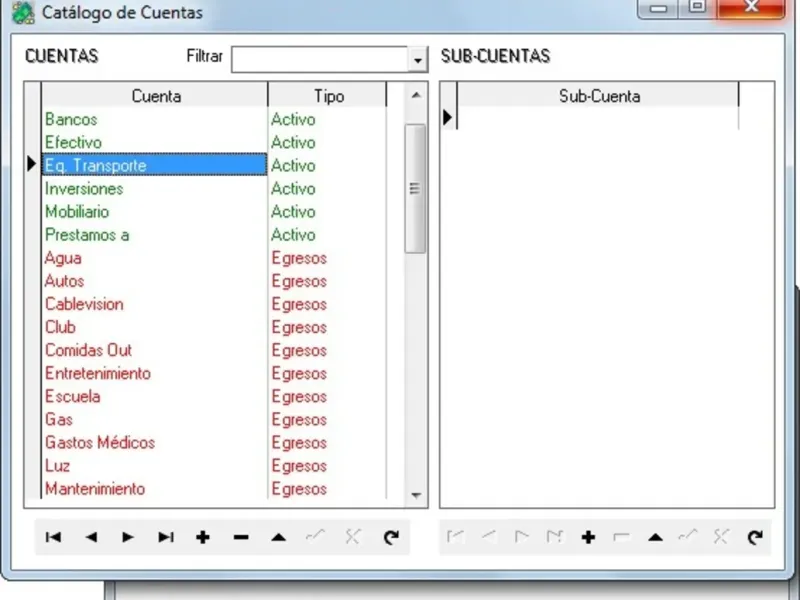Close the Catálogo de Cuentas window
This screenshot has width=800, height=600.
click(x=751, y=7)
